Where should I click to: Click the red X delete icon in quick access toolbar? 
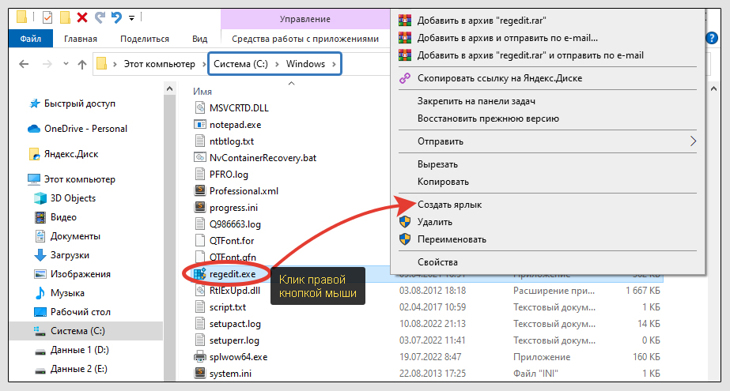(x=82, y=18)
